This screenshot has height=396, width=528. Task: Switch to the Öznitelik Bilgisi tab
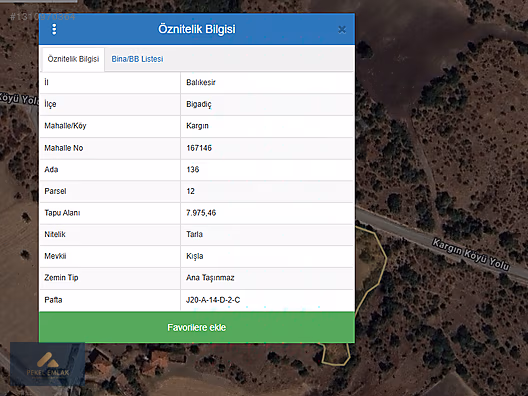73,59
